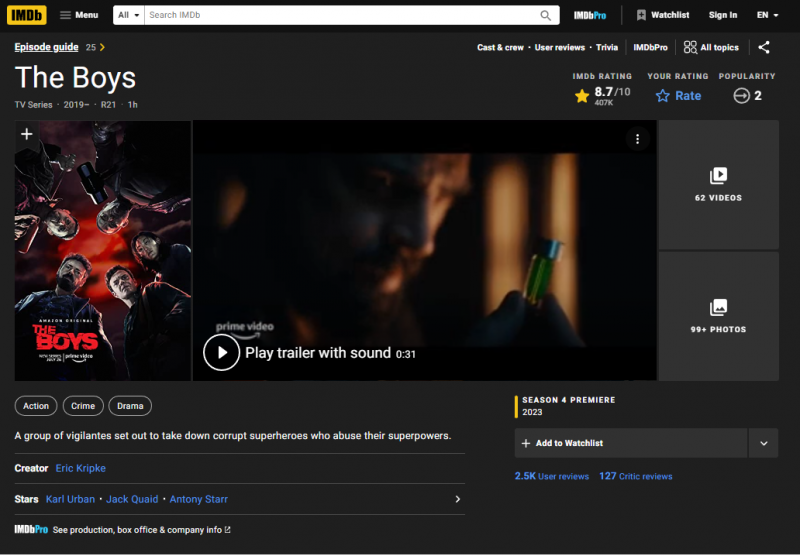Click the R21 certificate label
Viewport: 800px width, 556px height.
pos(108,105)
